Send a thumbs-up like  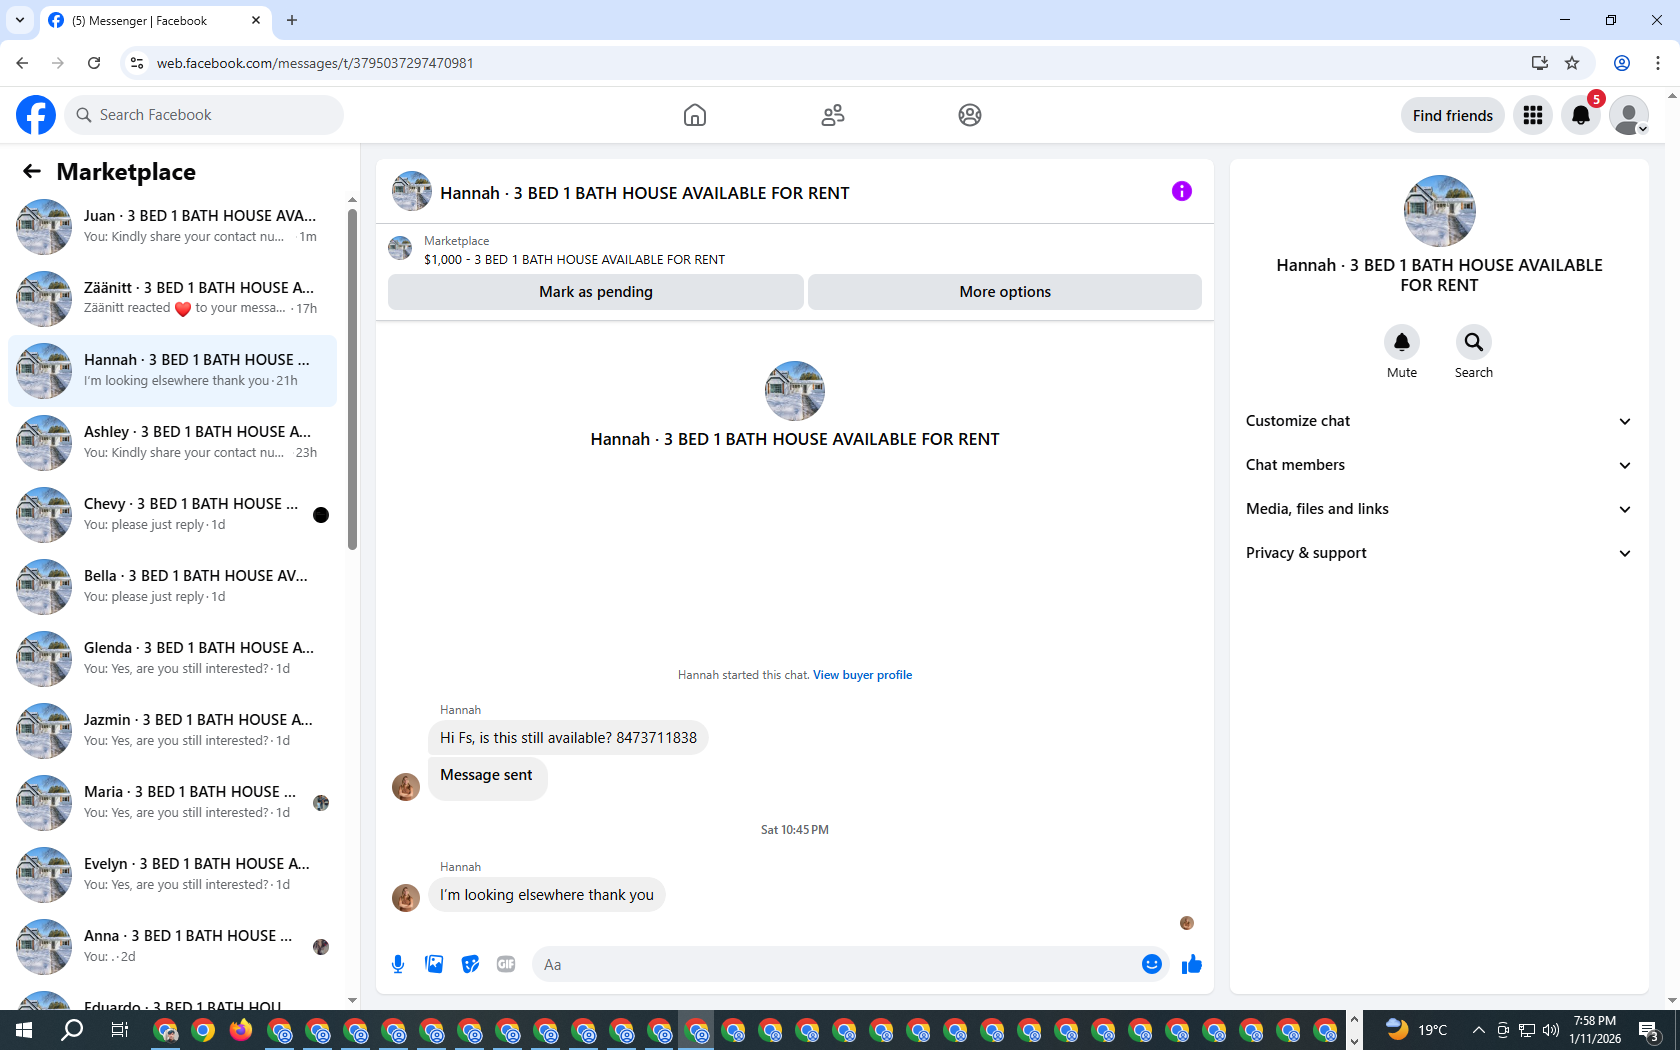pyautogui.click(x=1192, y=964)
